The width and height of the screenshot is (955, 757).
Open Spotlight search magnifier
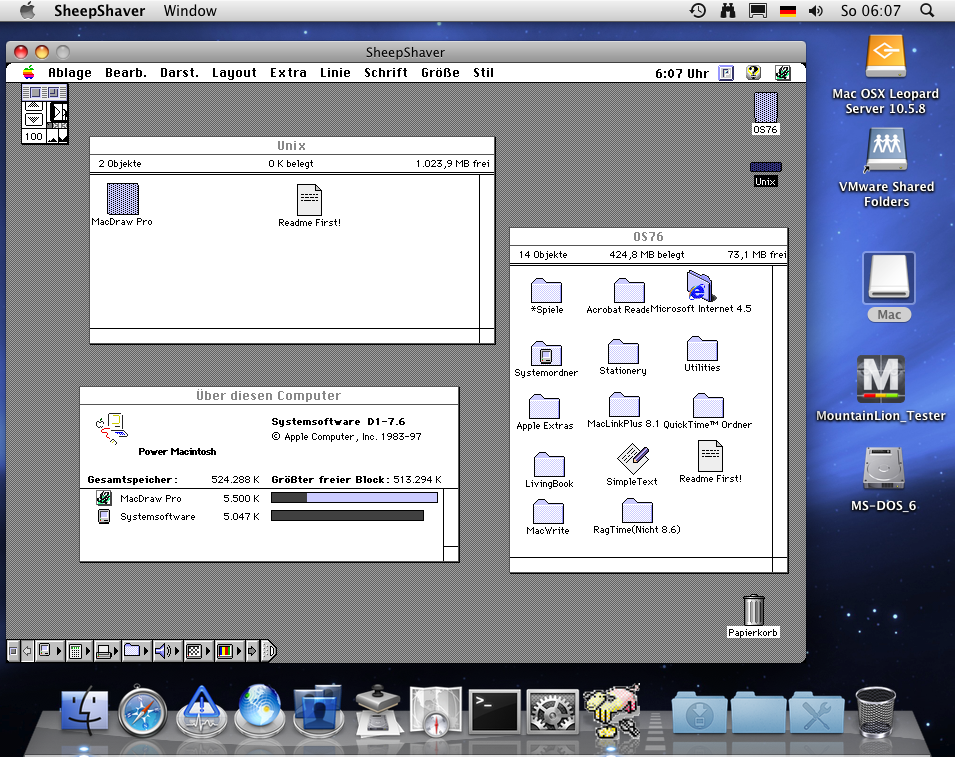point(927,10)
